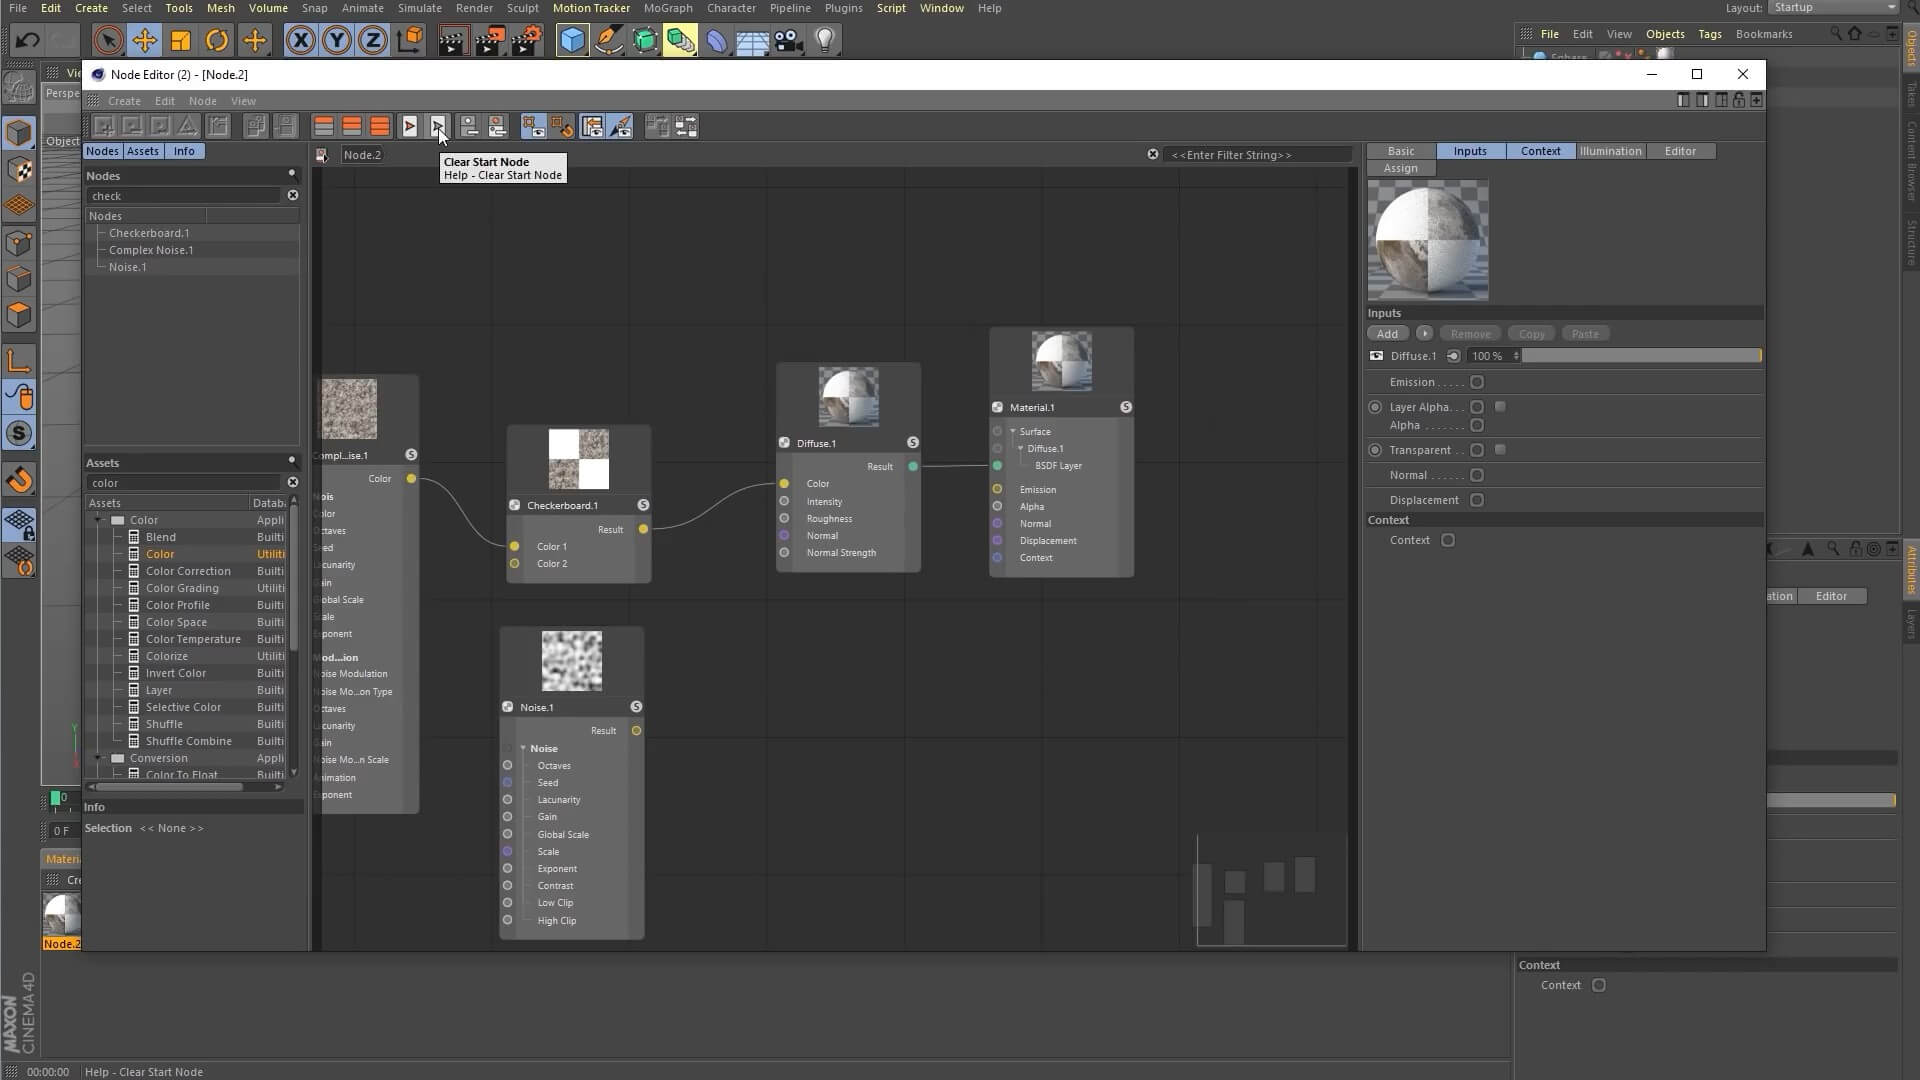Image resolution: width=1920 pixels, height=1080 pixels.
Task: Click the Camera object icon
Action: 788,41
